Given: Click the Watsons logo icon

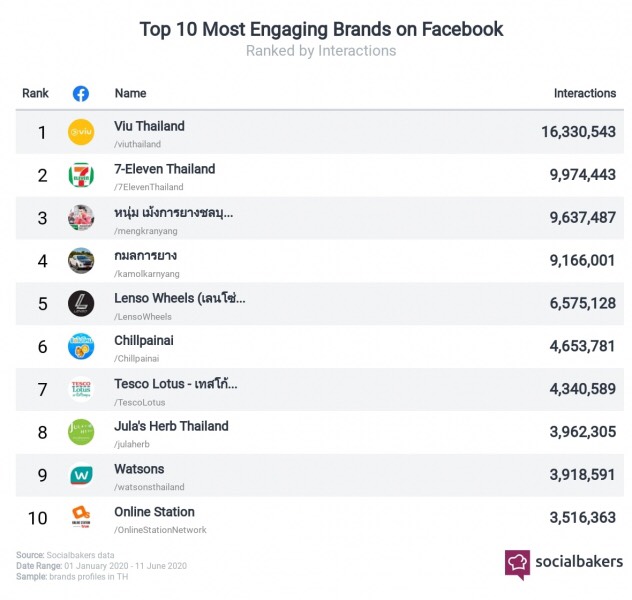Looking at the screenshot, I should (81, 475).
